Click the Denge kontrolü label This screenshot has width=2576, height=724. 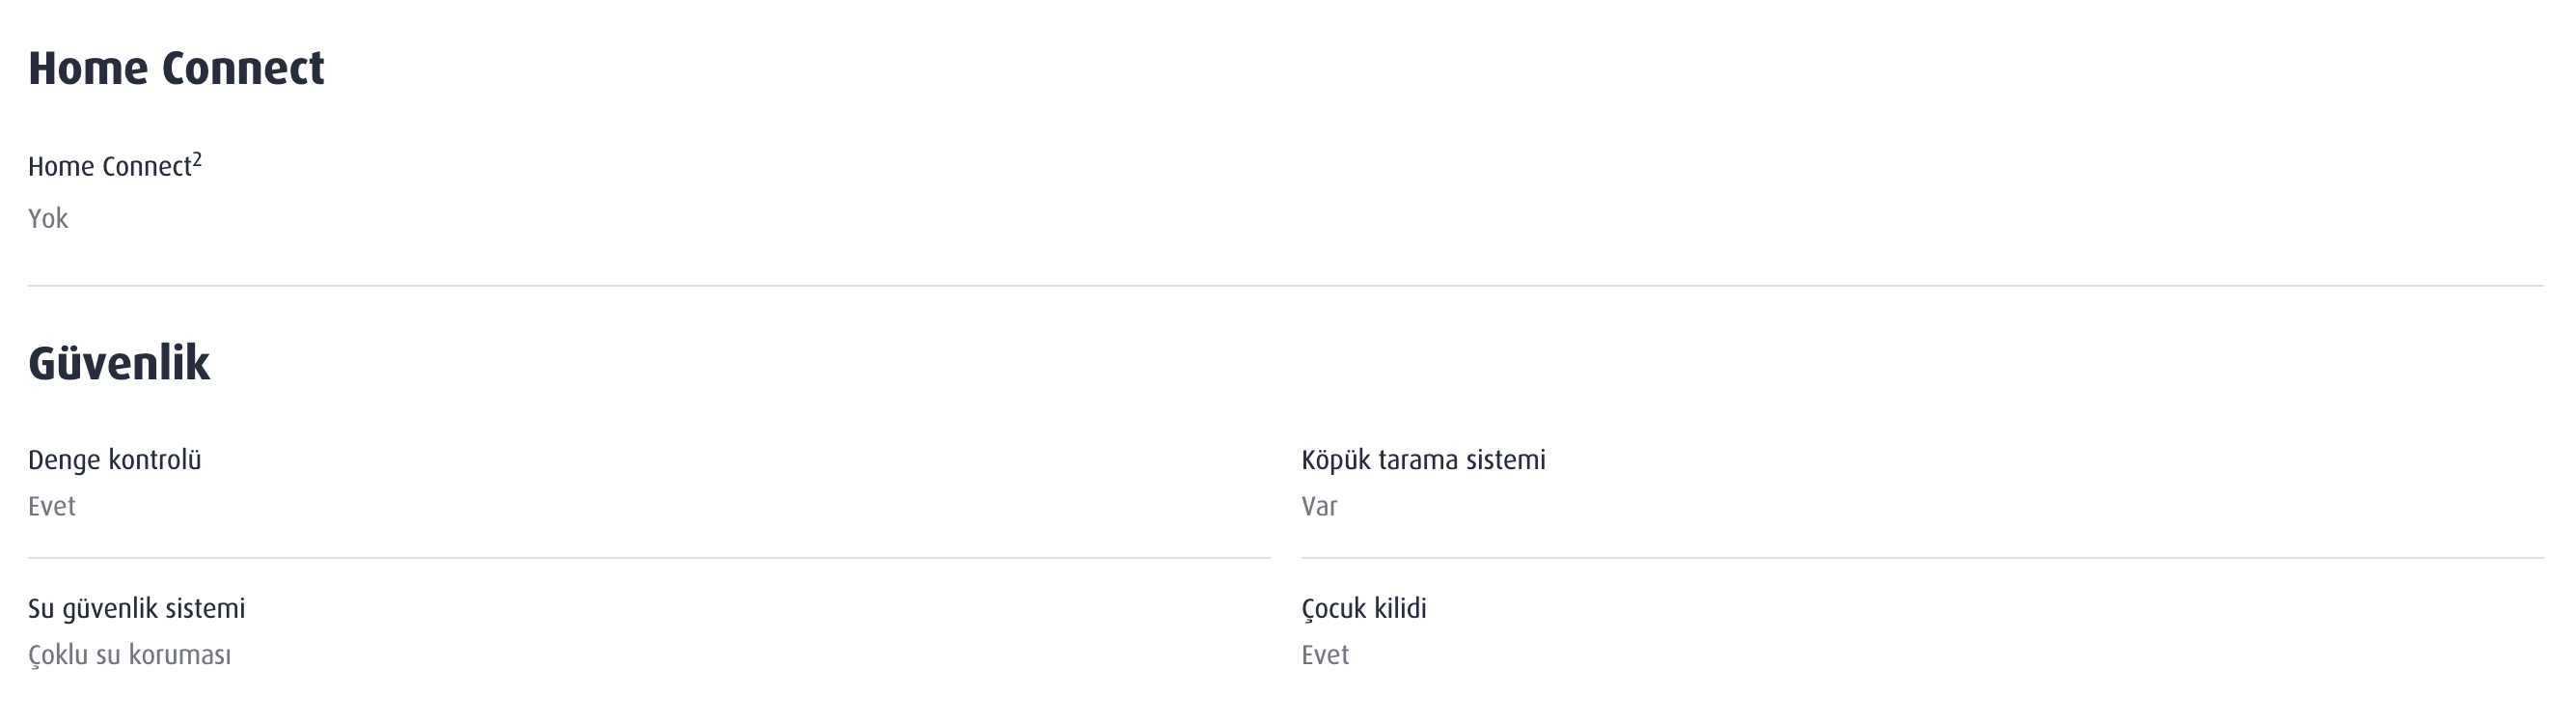[115, 460]
